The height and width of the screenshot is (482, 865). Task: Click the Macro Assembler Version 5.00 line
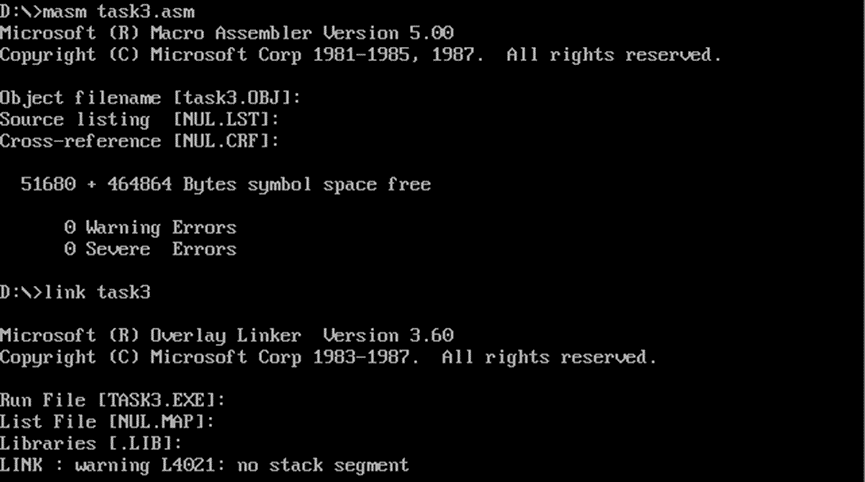coord(227,33)
